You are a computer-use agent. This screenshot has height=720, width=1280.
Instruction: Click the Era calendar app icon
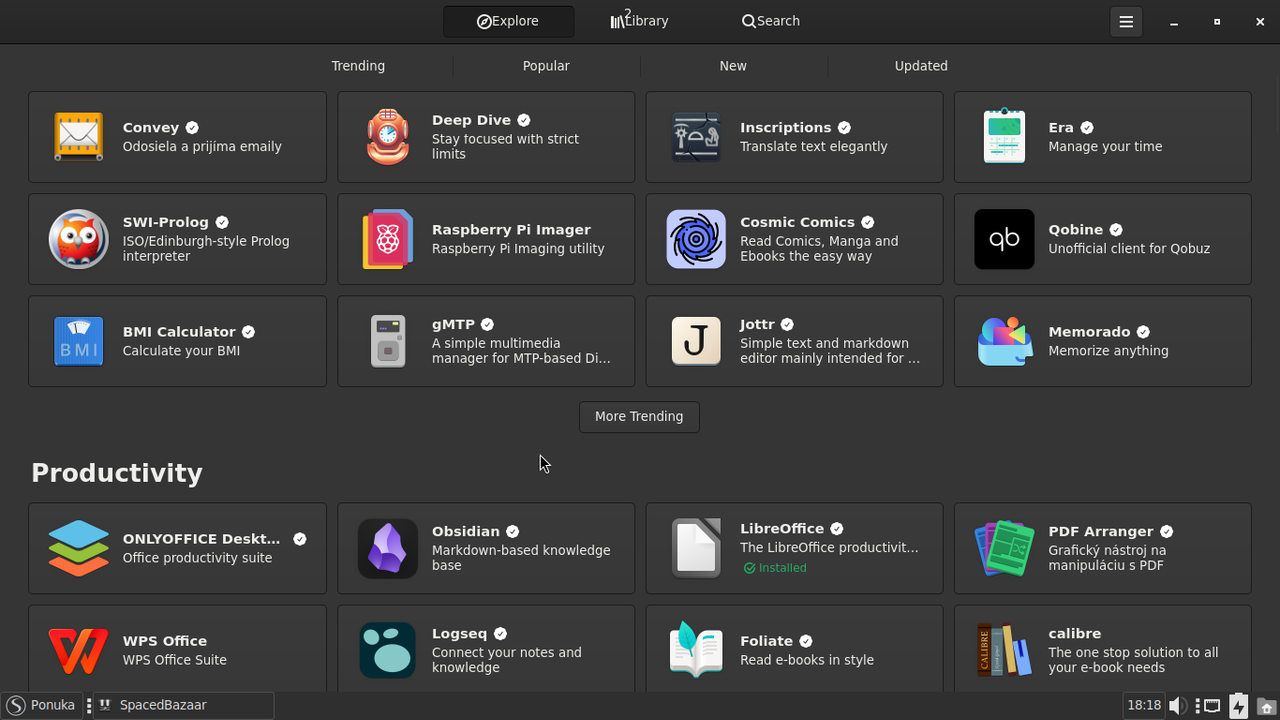point(1004,137)
